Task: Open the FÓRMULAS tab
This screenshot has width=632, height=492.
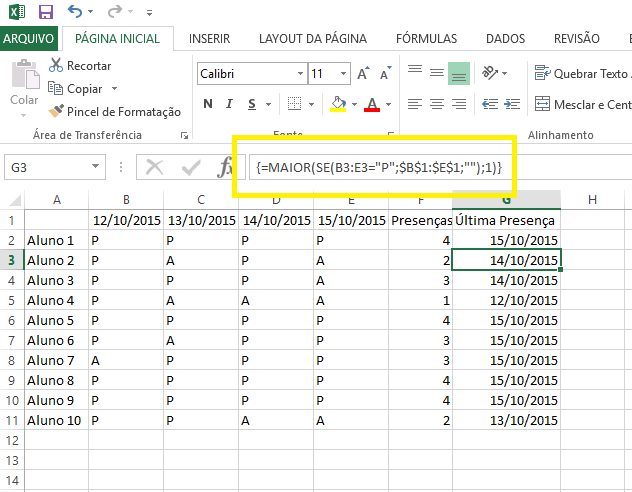Action: [x=426, y=39]
